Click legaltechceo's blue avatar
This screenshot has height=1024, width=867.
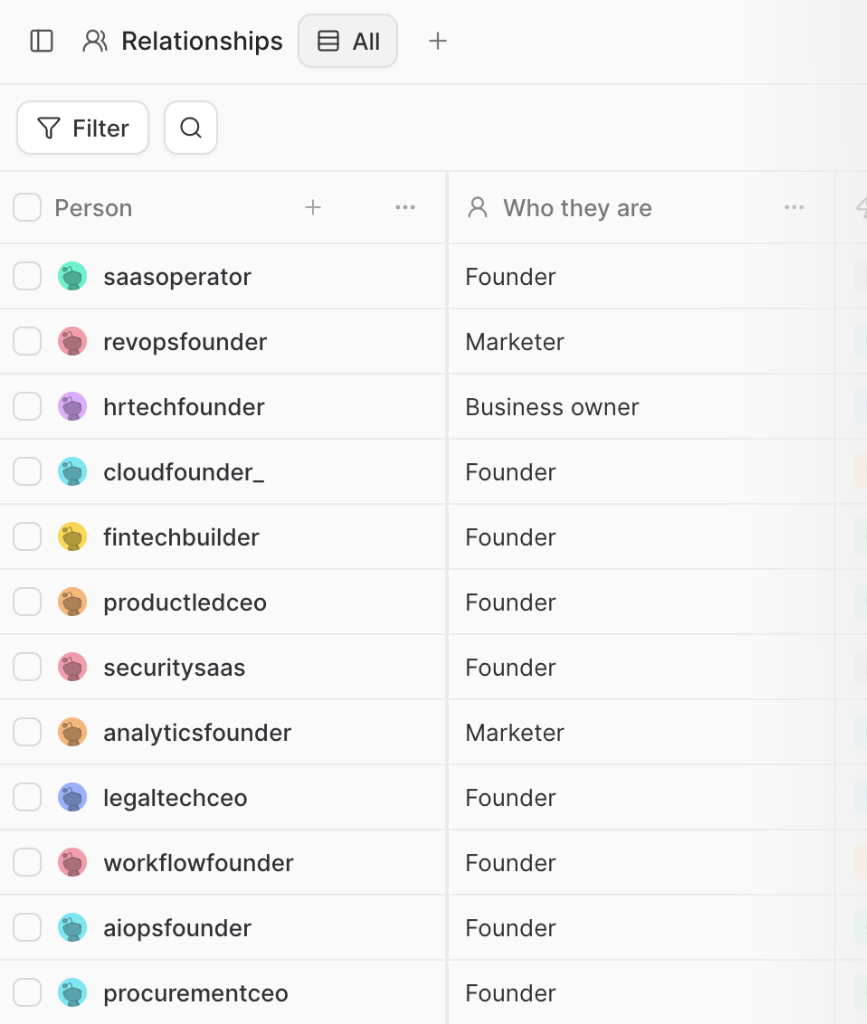72,797
